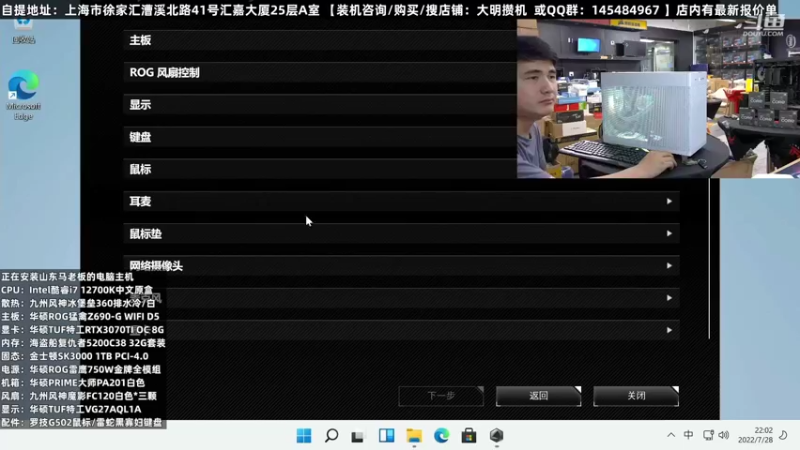
Task: Open the Microsoft Edge desktop shortcut
Action: (23, 96)
